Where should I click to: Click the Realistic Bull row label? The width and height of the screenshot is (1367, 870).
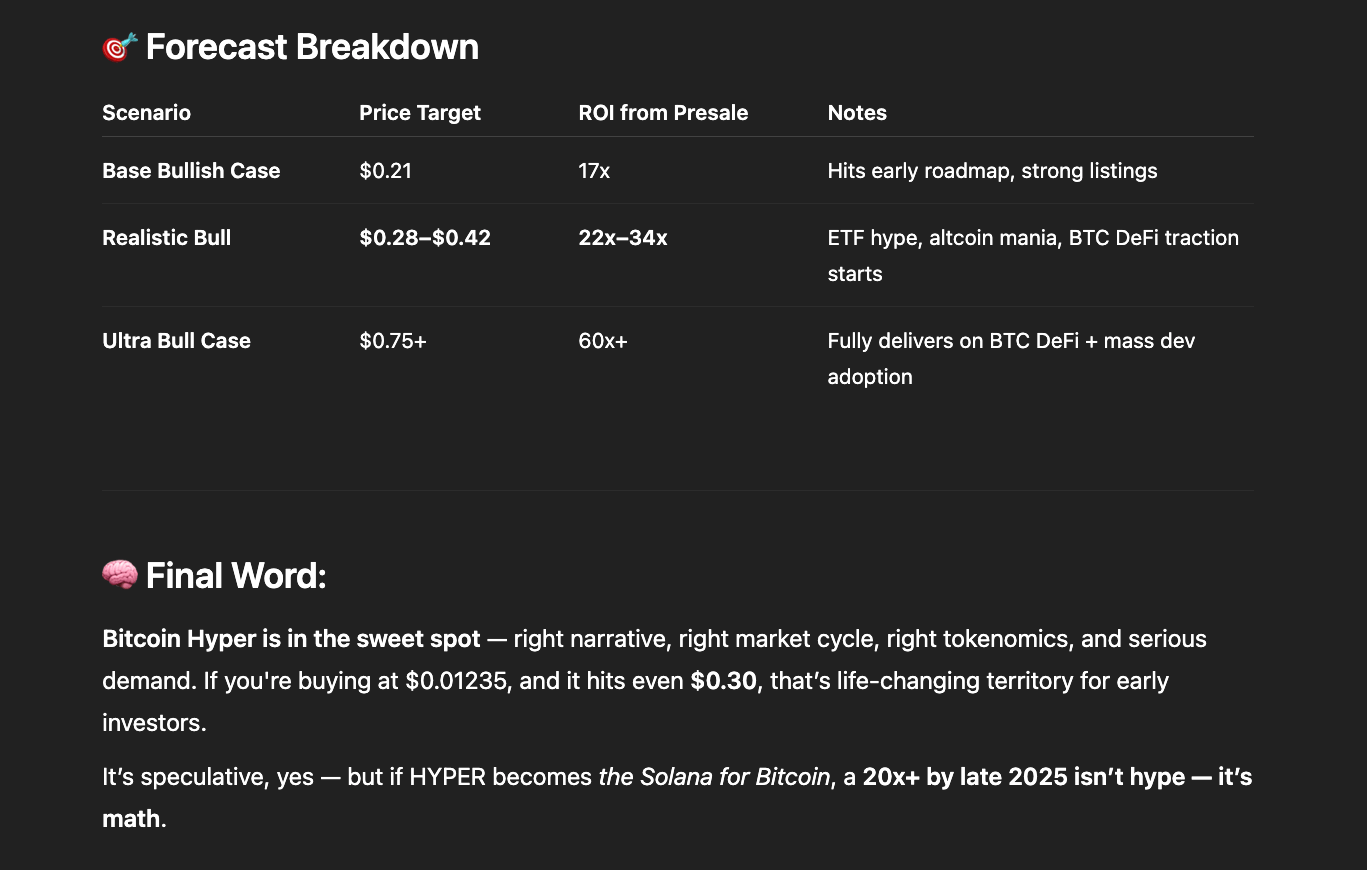click(166, 238)
